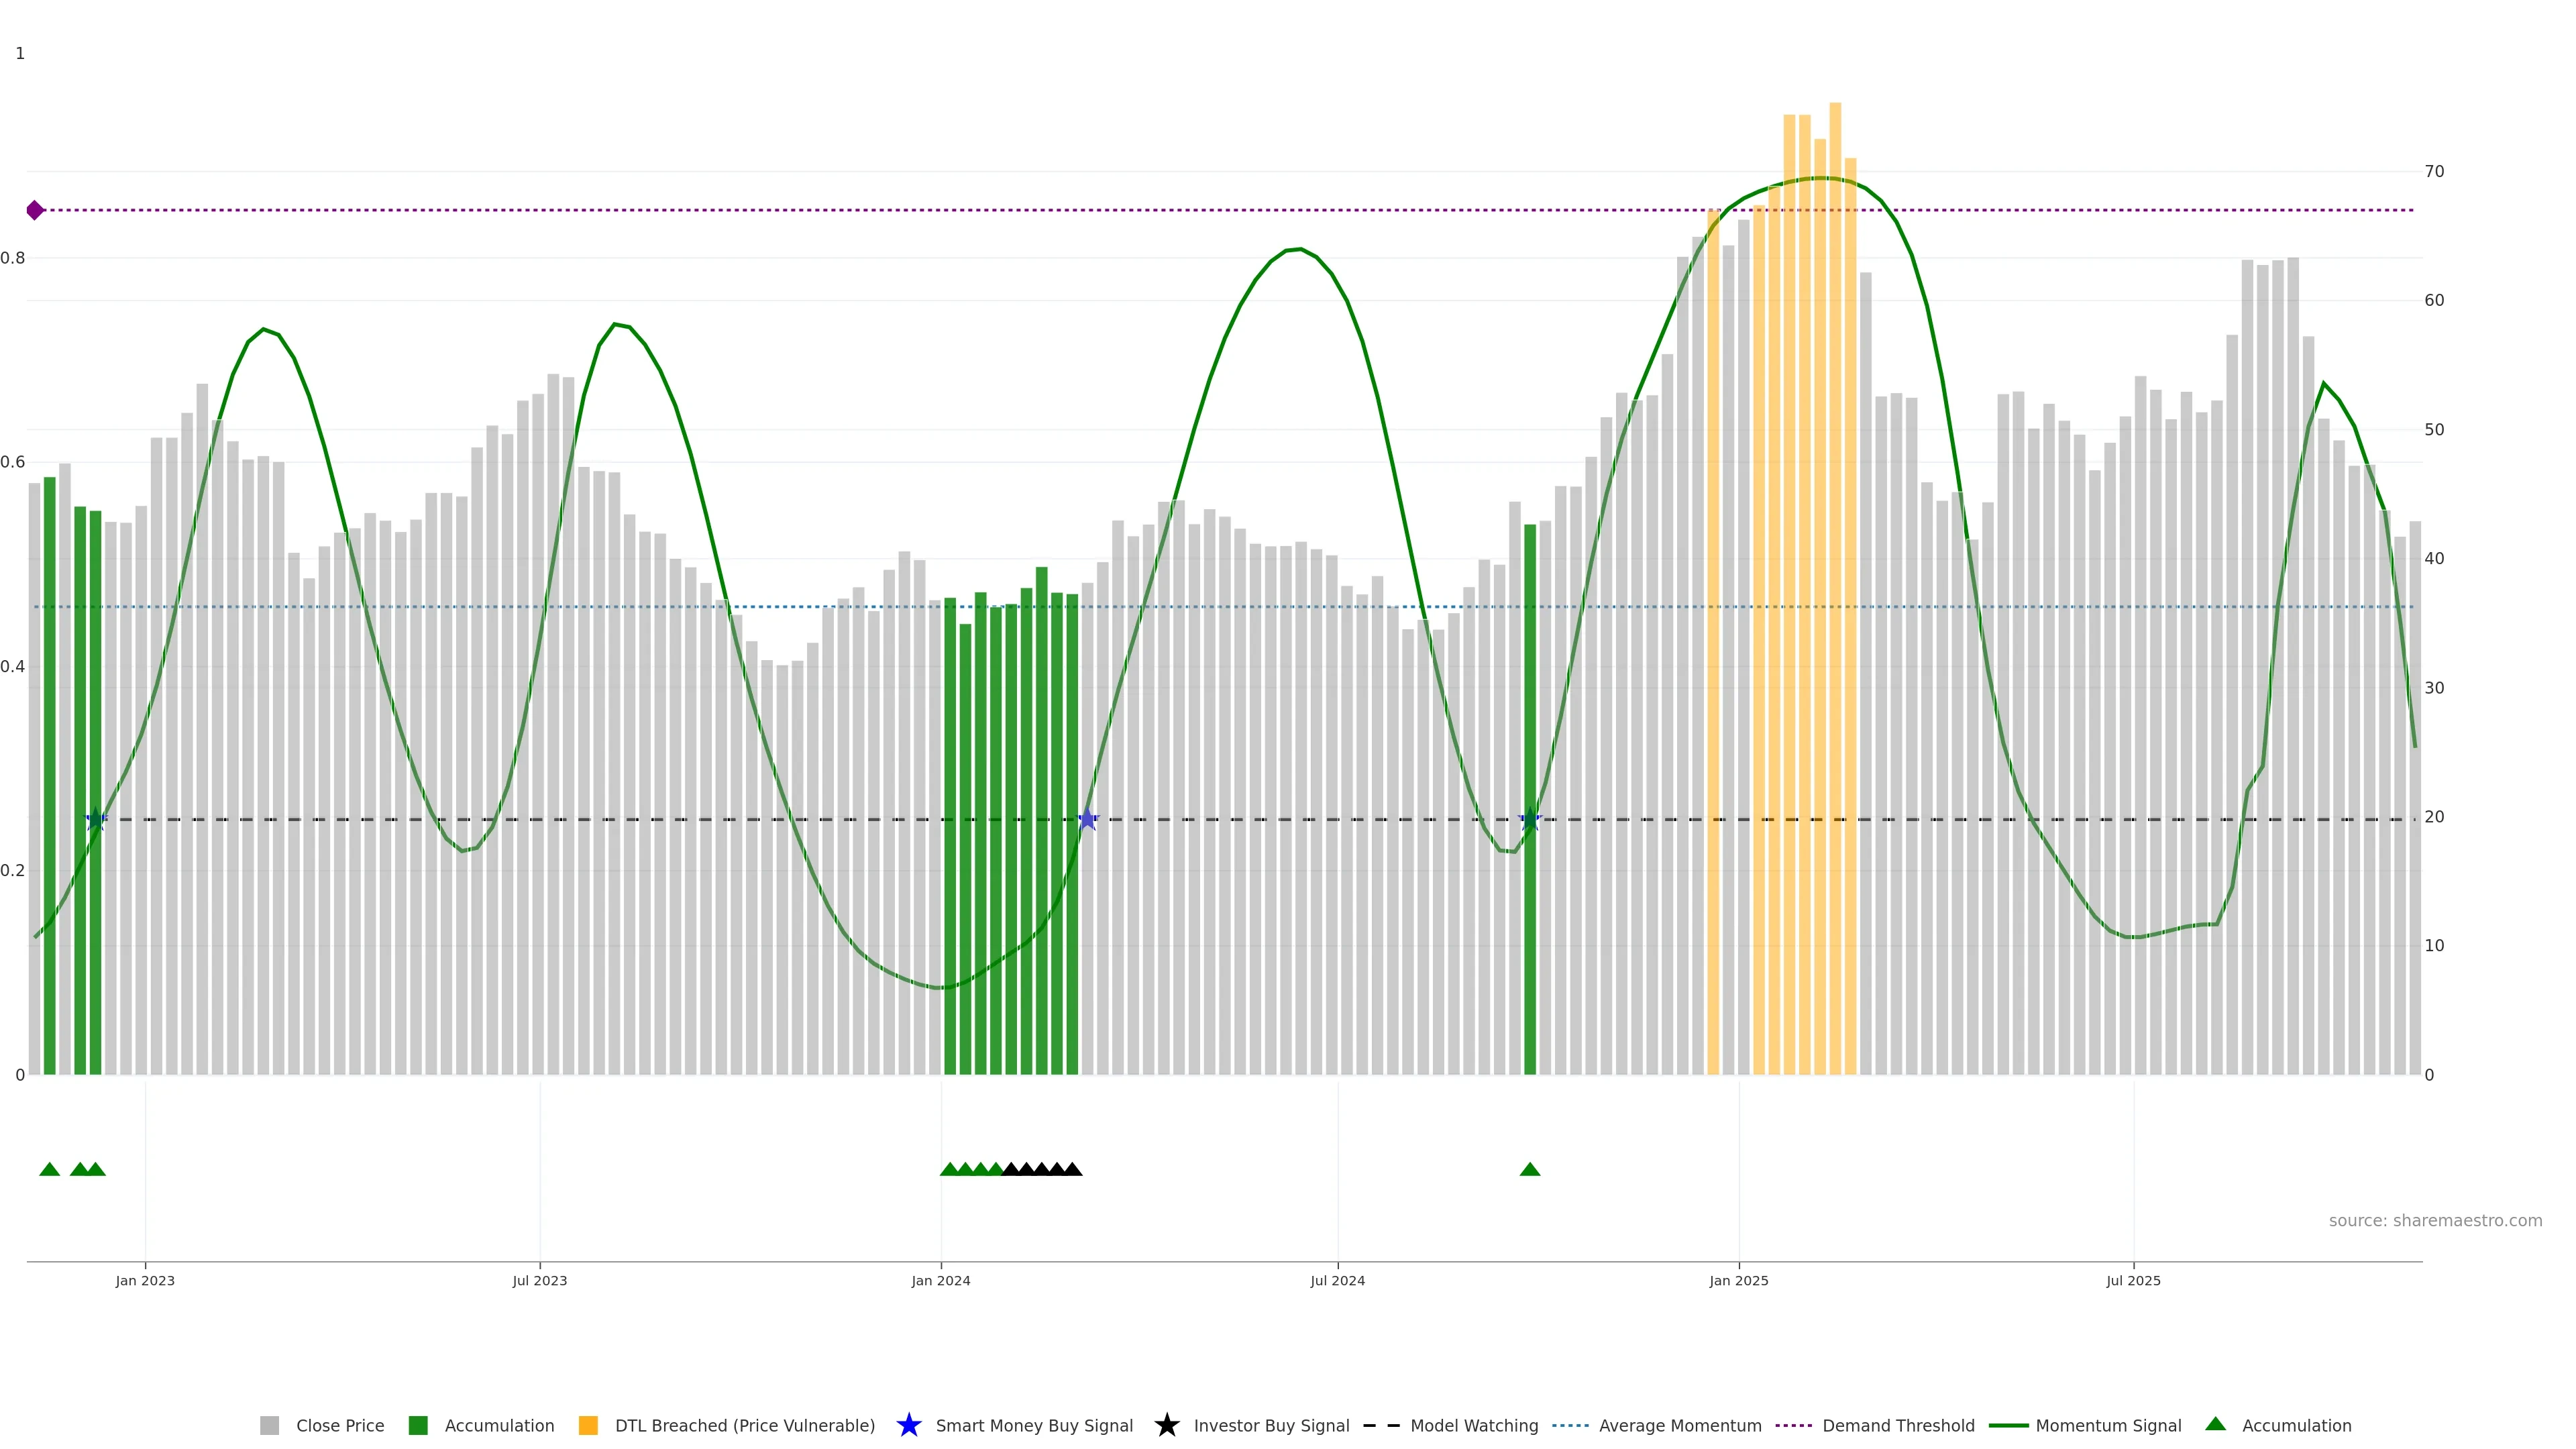
Task: Click the green Accumulation triangle in legend
Action: [x=2215, y=1424]
